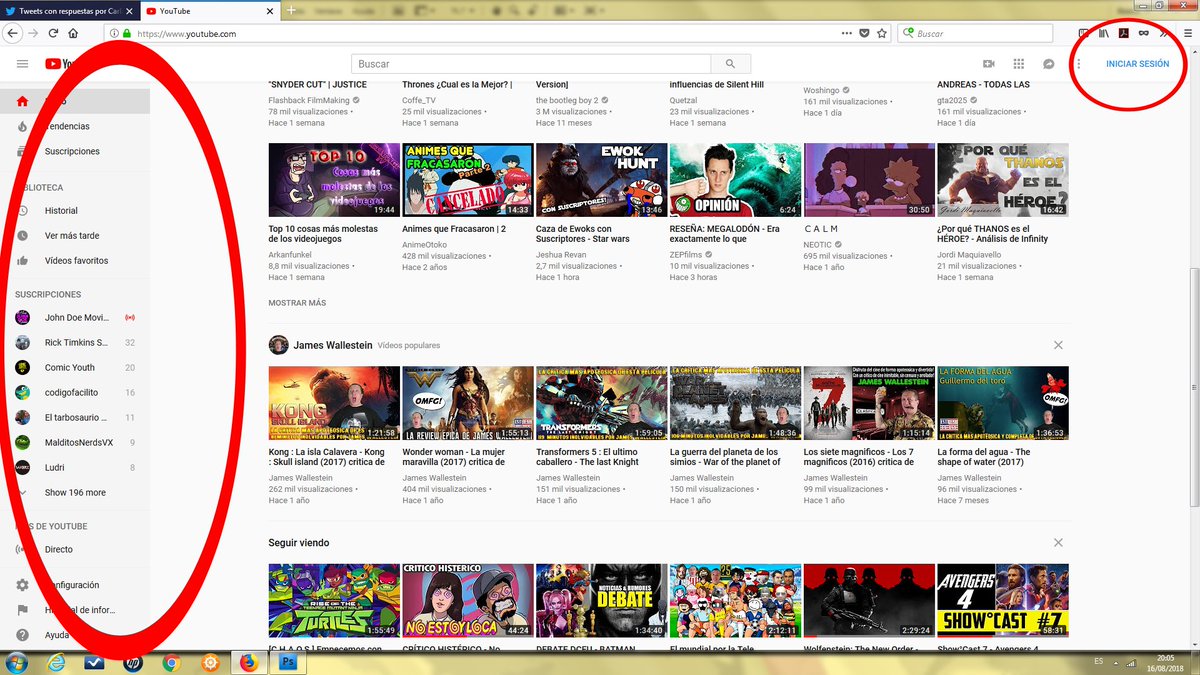The image size is (1200, 675).
Task: Open Historial in sidebar
Action: coord(75,211)
